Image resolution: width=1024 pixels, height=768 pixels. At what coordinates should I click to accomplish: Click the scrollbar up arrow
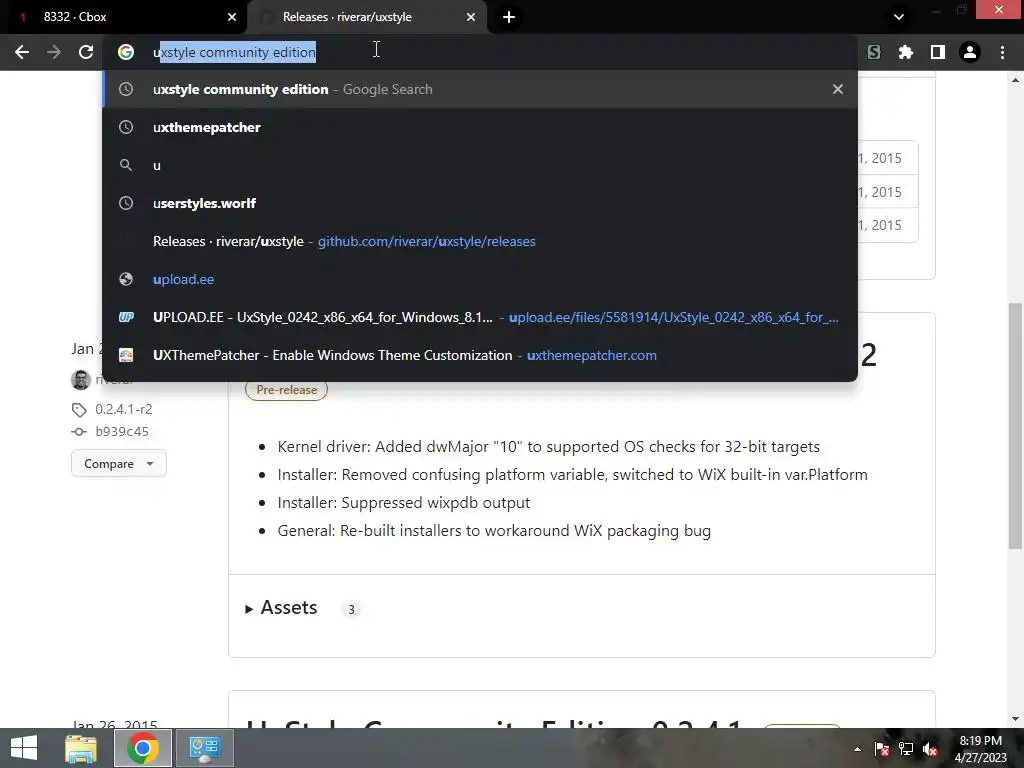[1015, 80]
